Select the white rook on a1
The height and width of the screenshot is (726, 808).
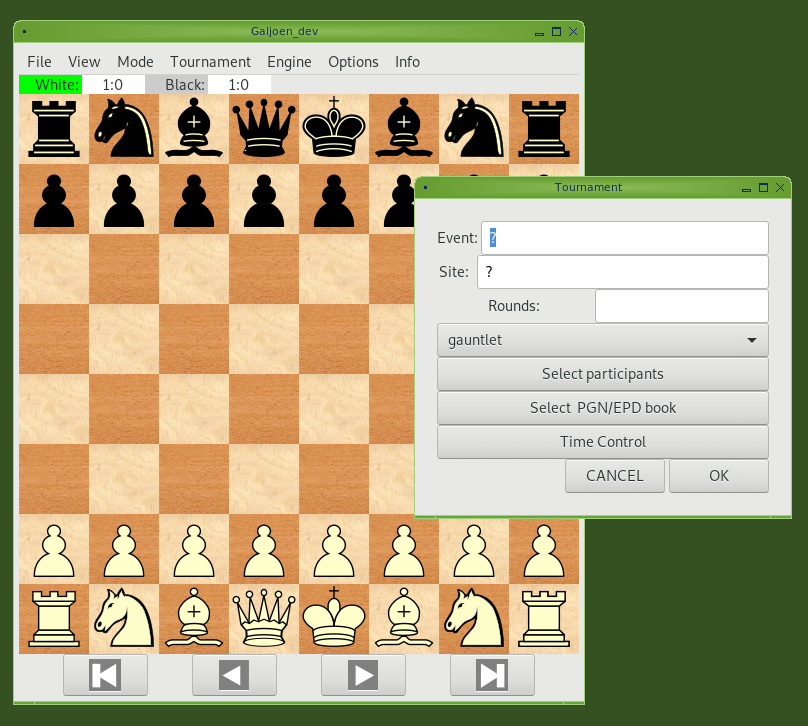tap(54, 619)
